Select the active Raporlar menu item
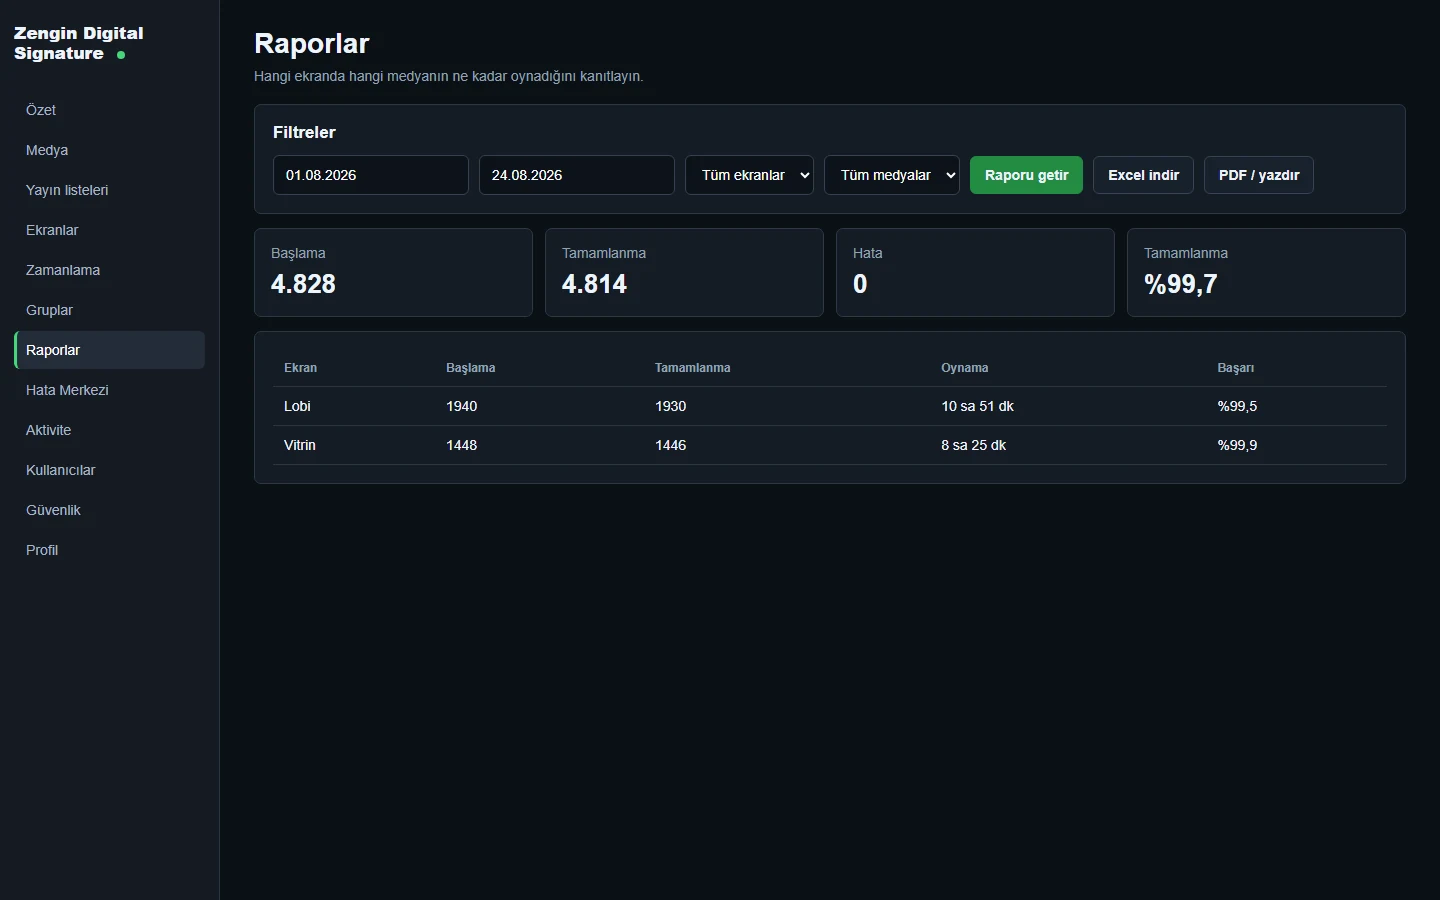 pyautogui.click(x=109, y=350)
